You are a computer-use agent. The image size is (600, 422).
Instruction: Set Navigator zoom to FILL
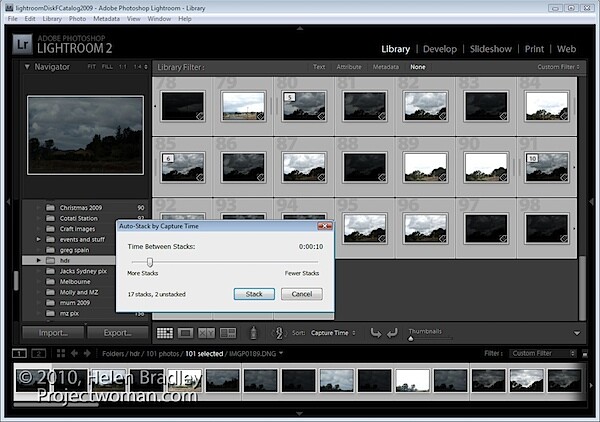click(107, 67)
